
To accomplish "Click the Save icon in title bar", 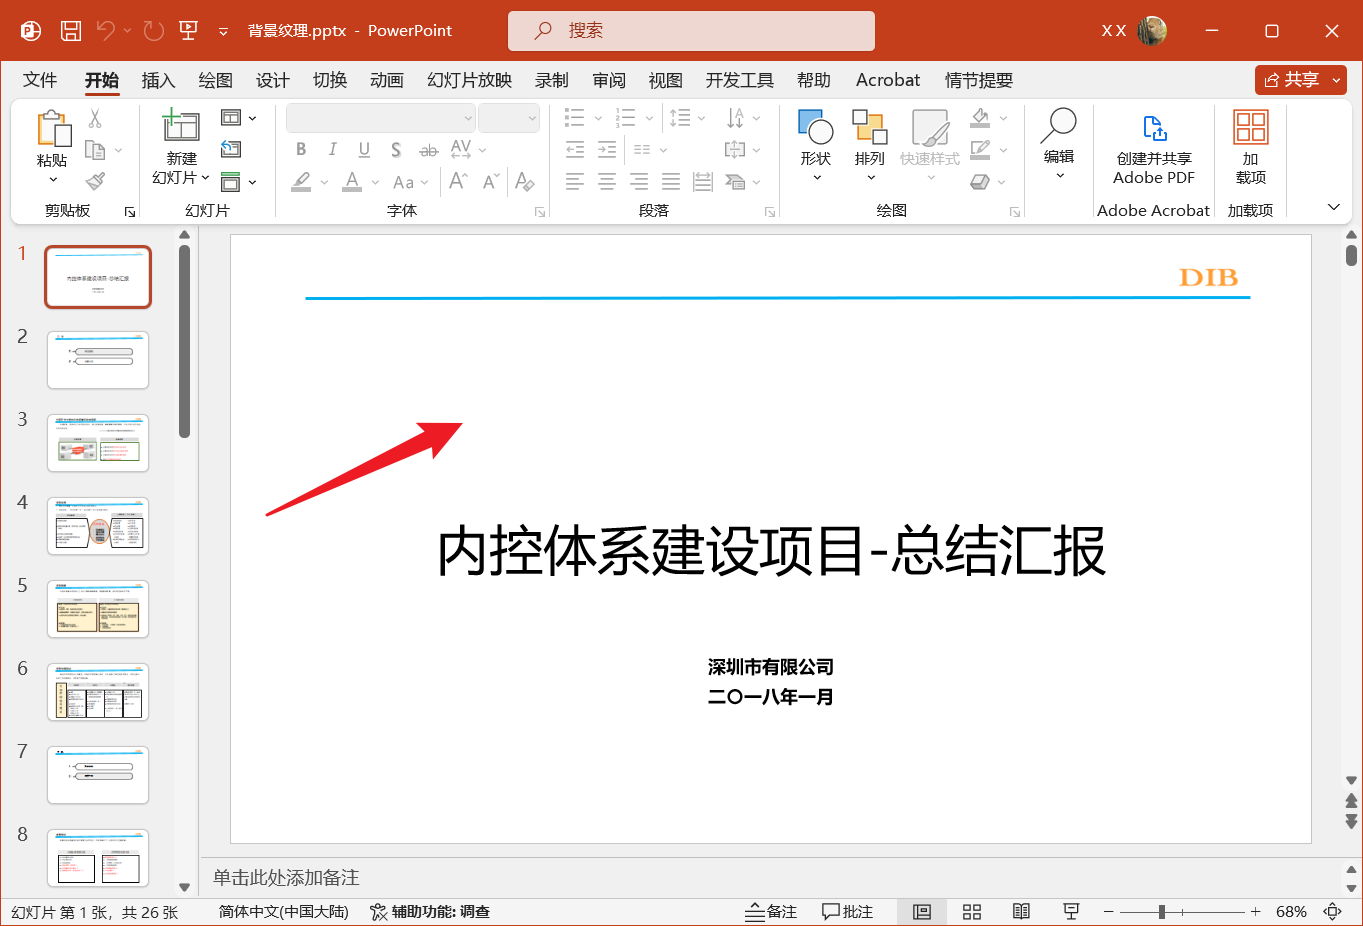I will point(71,31).
